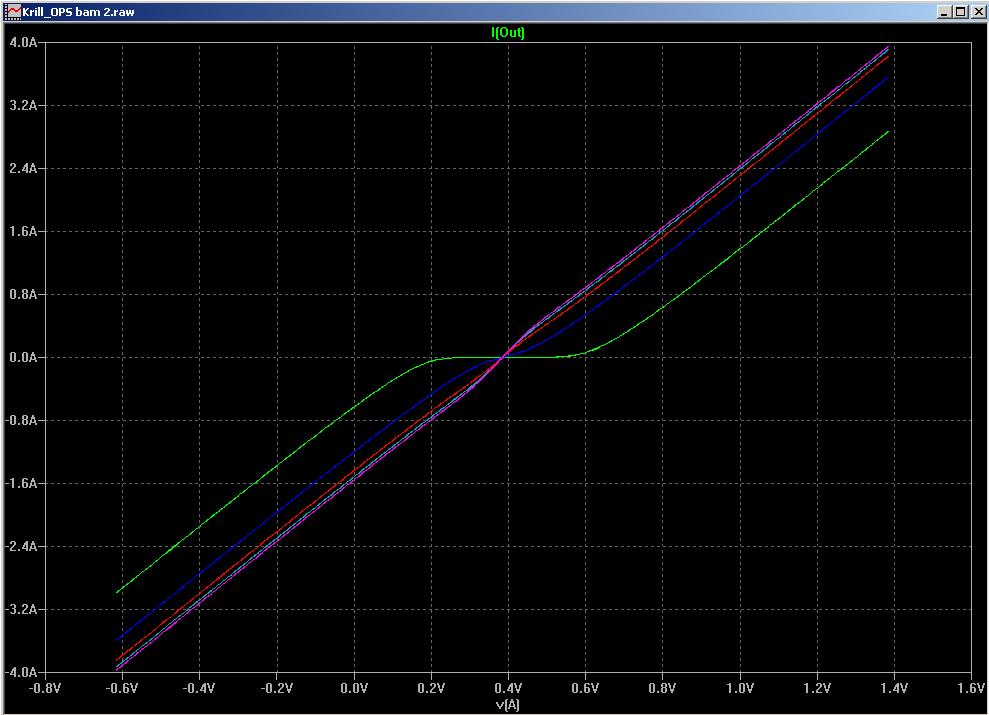Close the Krill_OPS bam 2.raw window

point(976,11)
